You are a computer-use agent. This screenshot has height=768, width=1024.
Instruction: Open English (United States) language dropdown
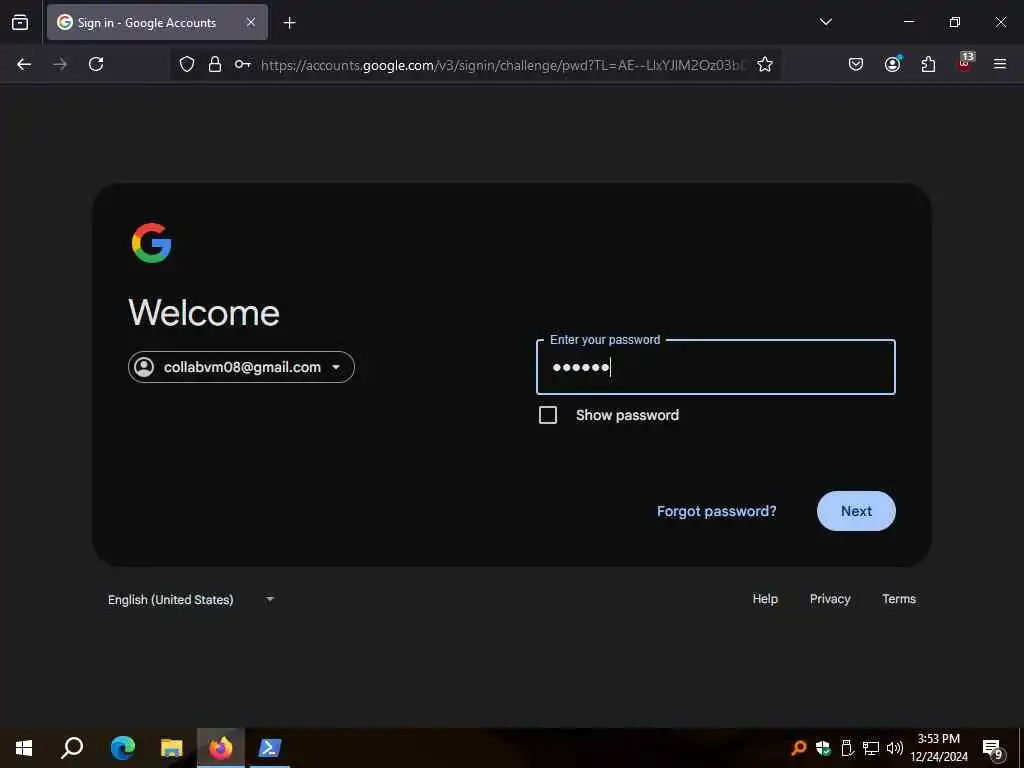pos(191,600)
